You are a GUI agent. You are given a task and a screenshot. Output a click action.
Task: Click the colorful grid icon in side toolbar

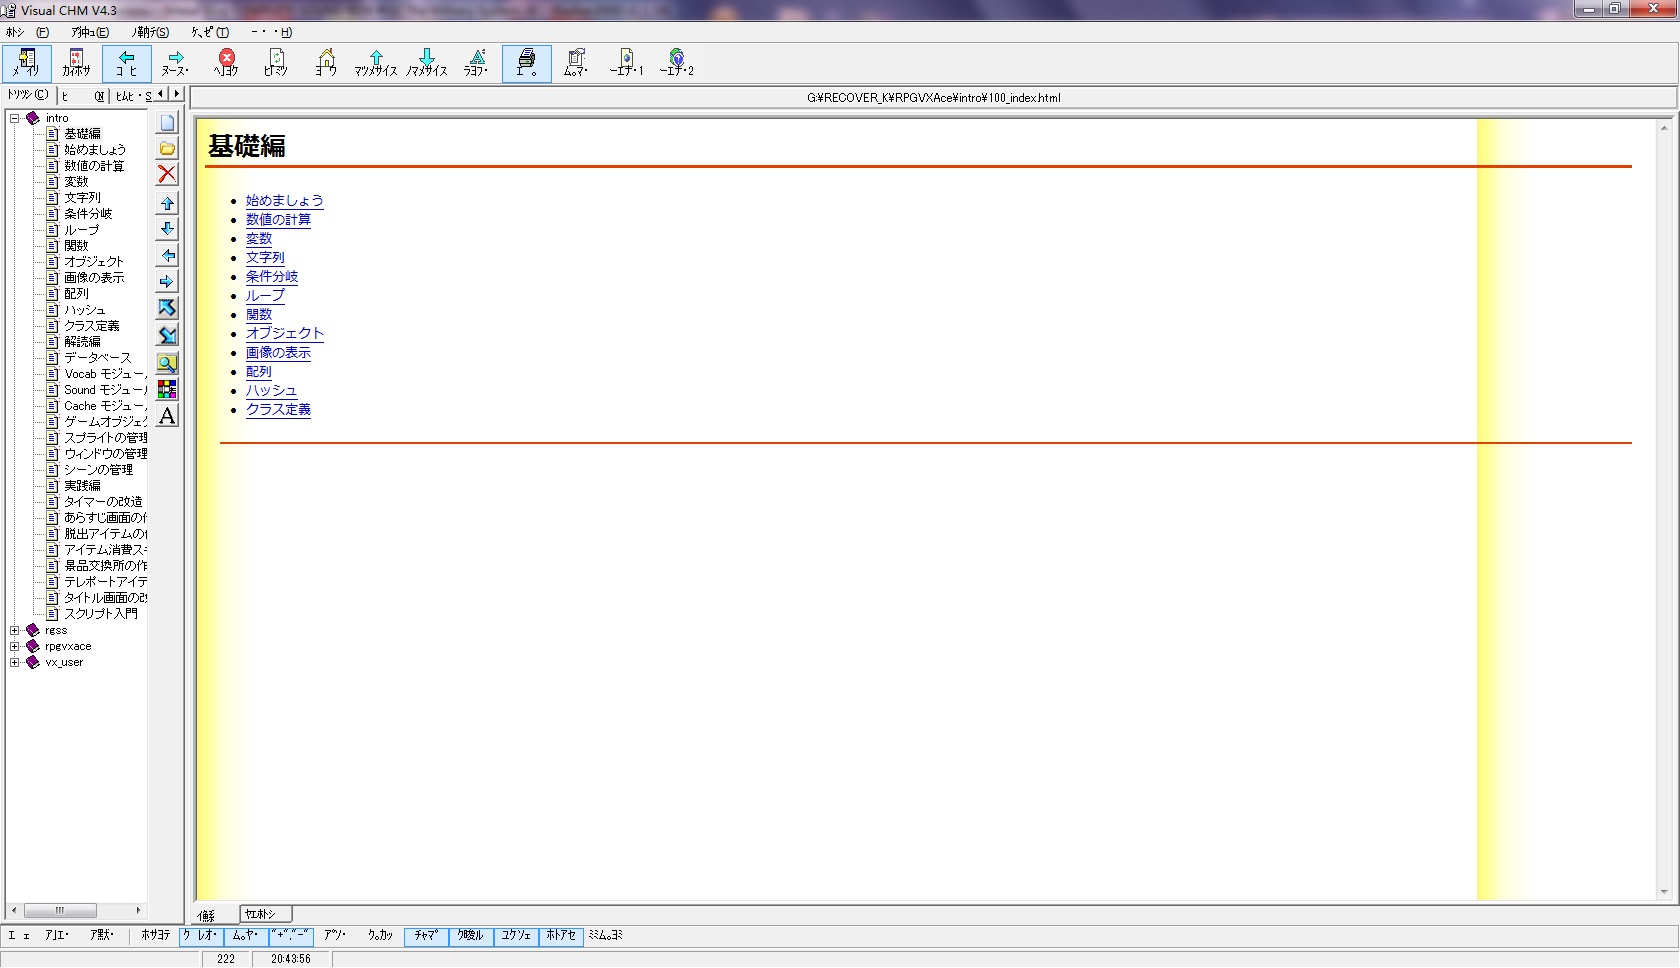pyautogui.click(x=167, y=389)
